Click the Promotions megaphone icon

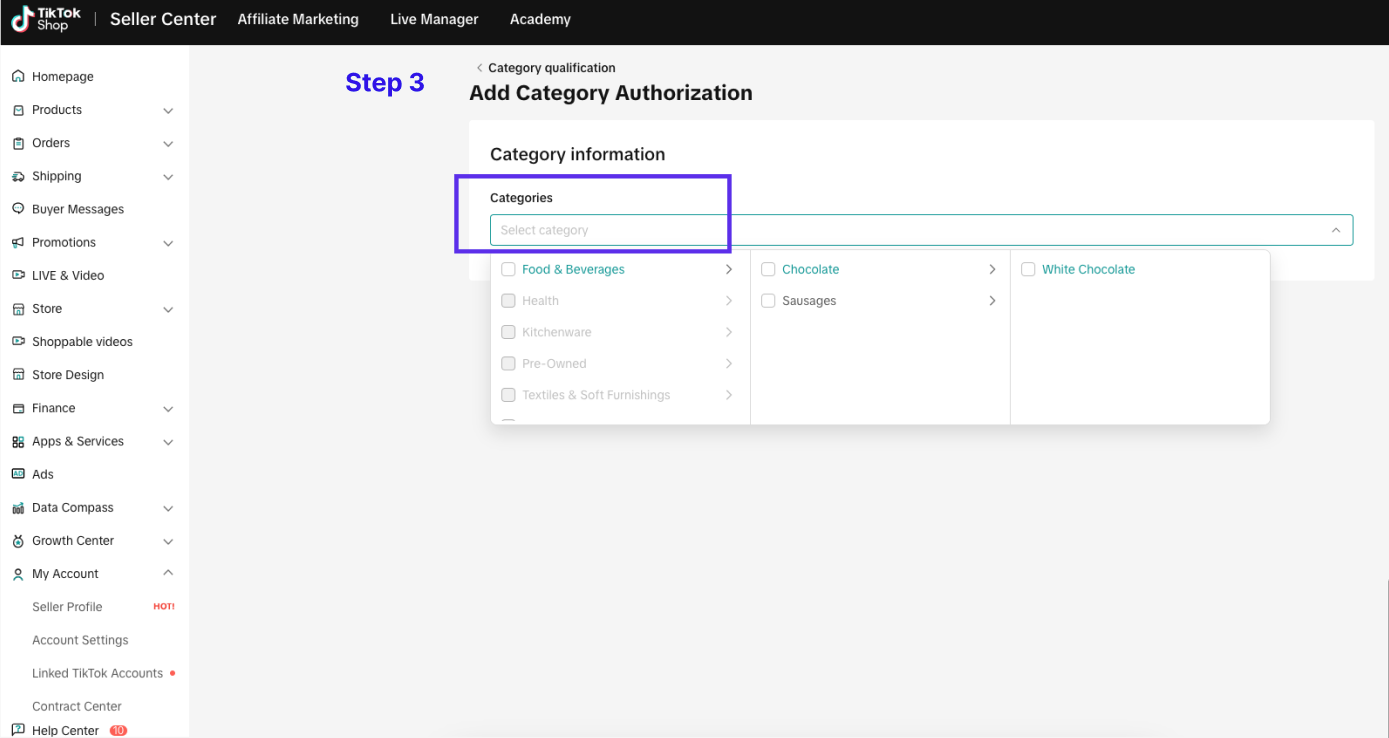coord(18,242)
